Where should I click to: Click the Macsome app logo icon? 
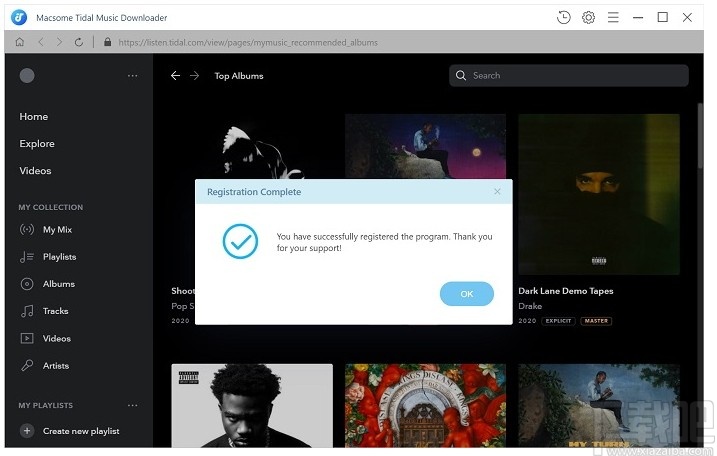[19, 17]
